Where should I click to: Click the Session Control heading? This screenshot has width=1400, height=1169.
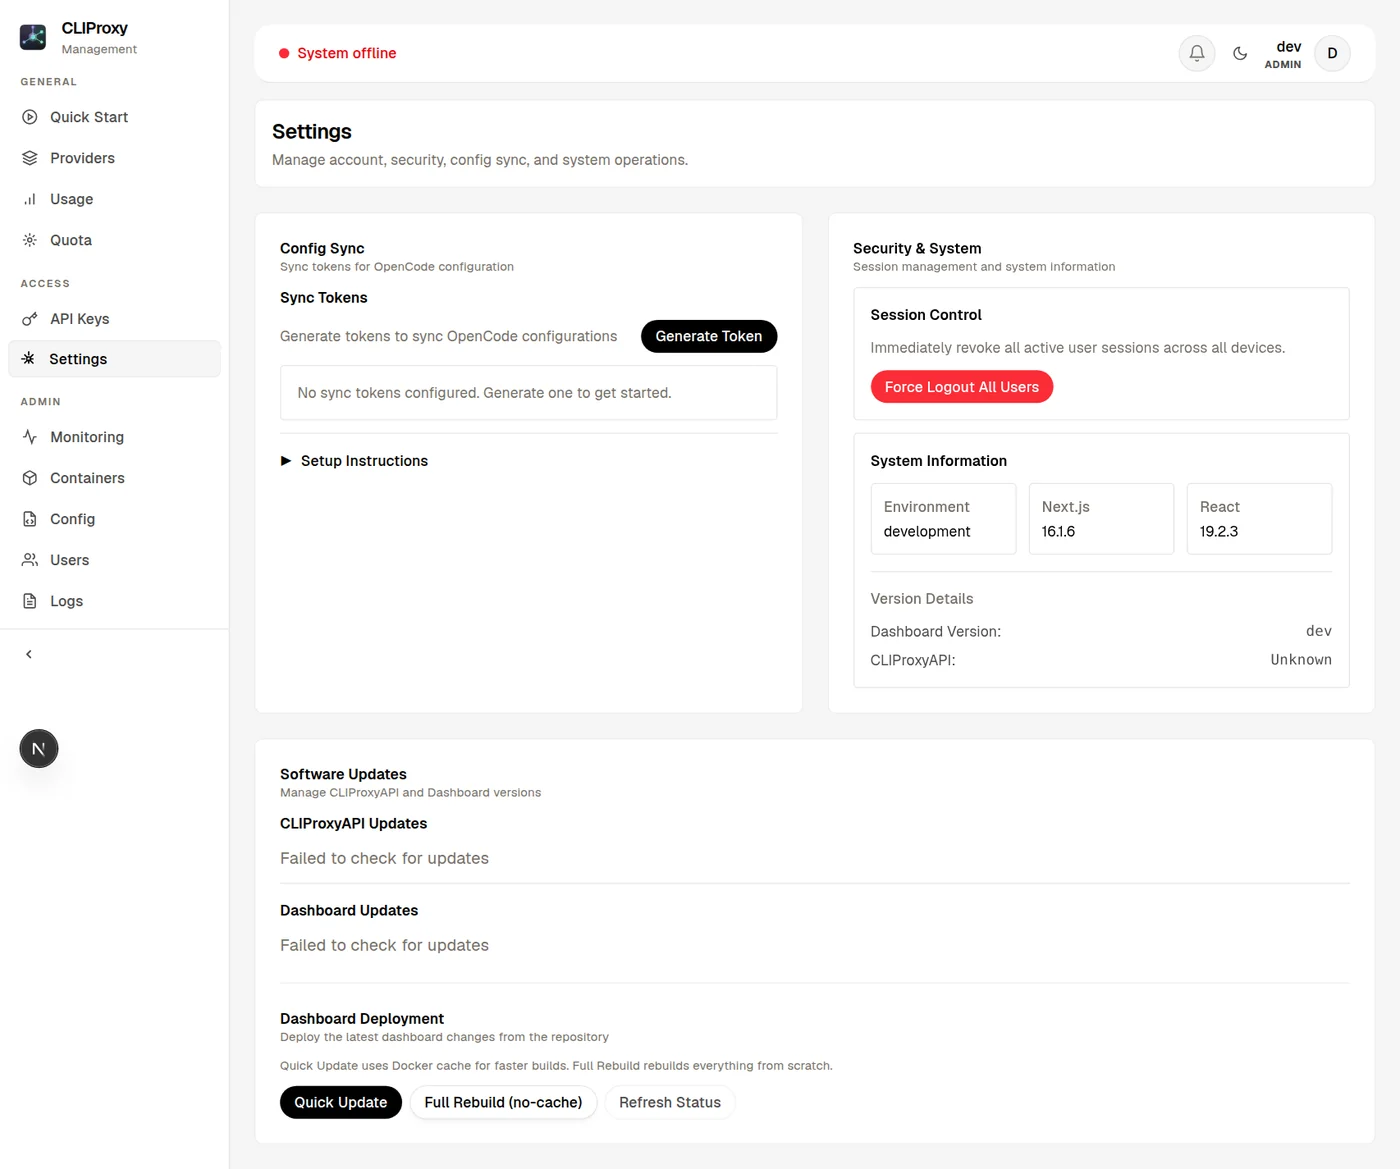point(926,315)
